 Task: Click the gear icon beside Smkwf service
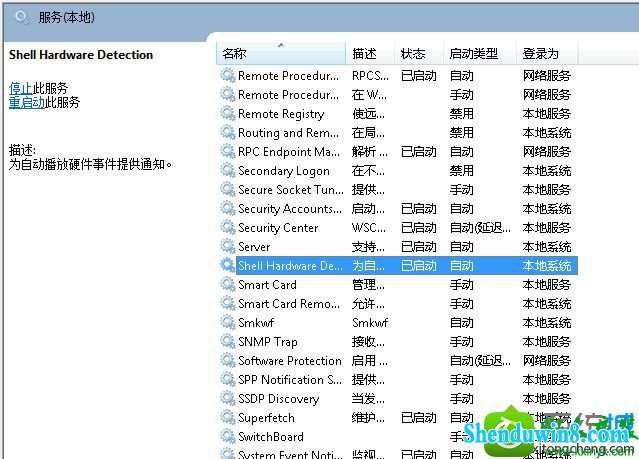[228, 322]
